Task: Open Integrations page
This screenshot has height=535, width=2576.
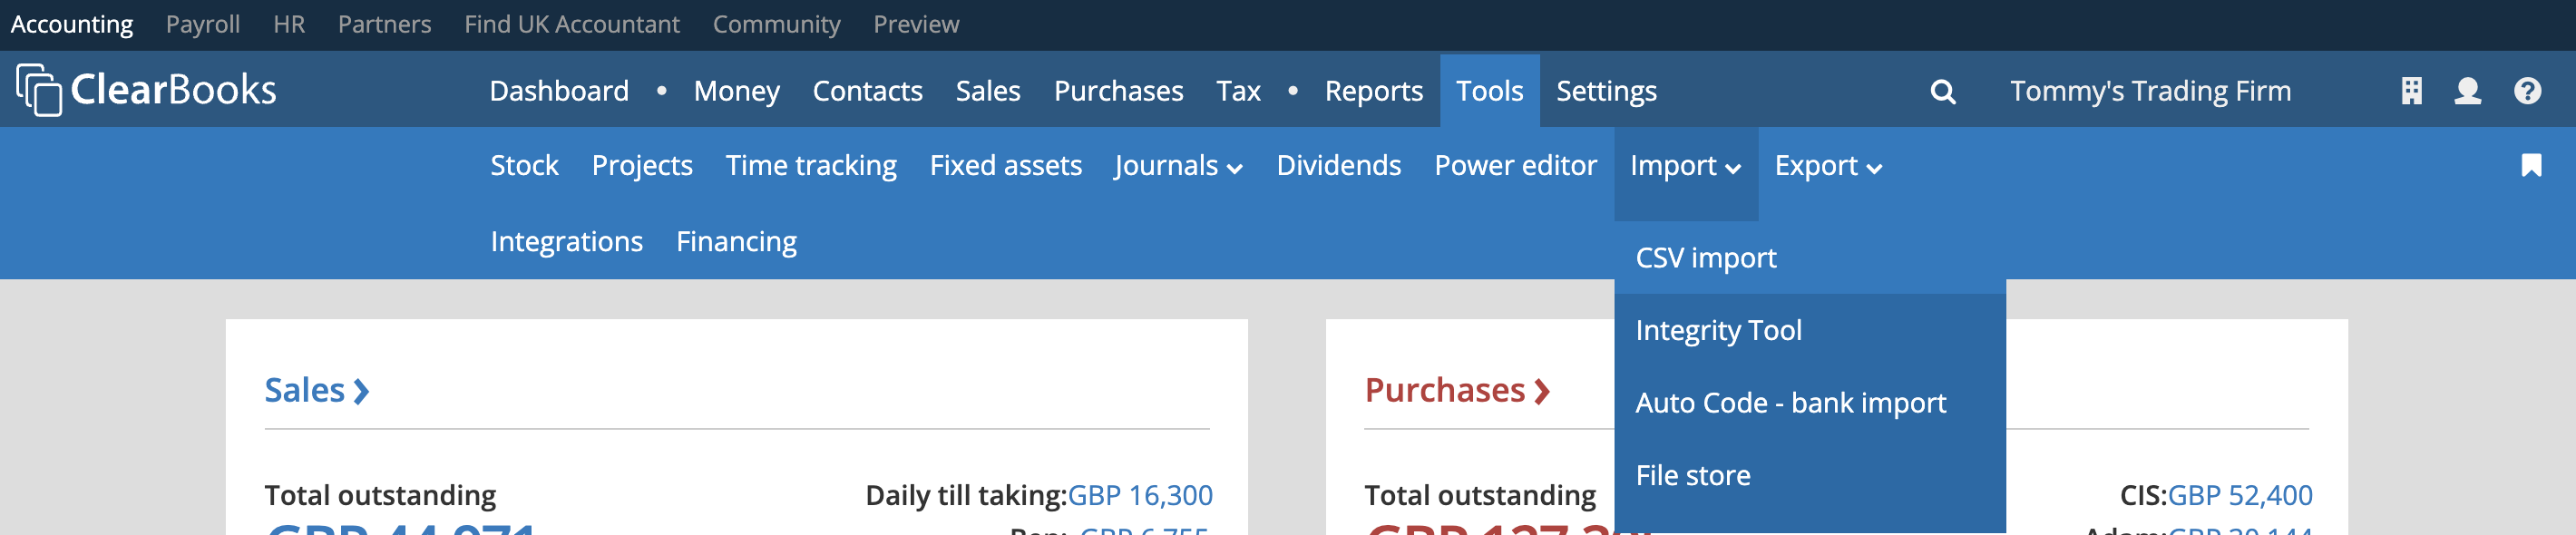Action: point(566,241)
